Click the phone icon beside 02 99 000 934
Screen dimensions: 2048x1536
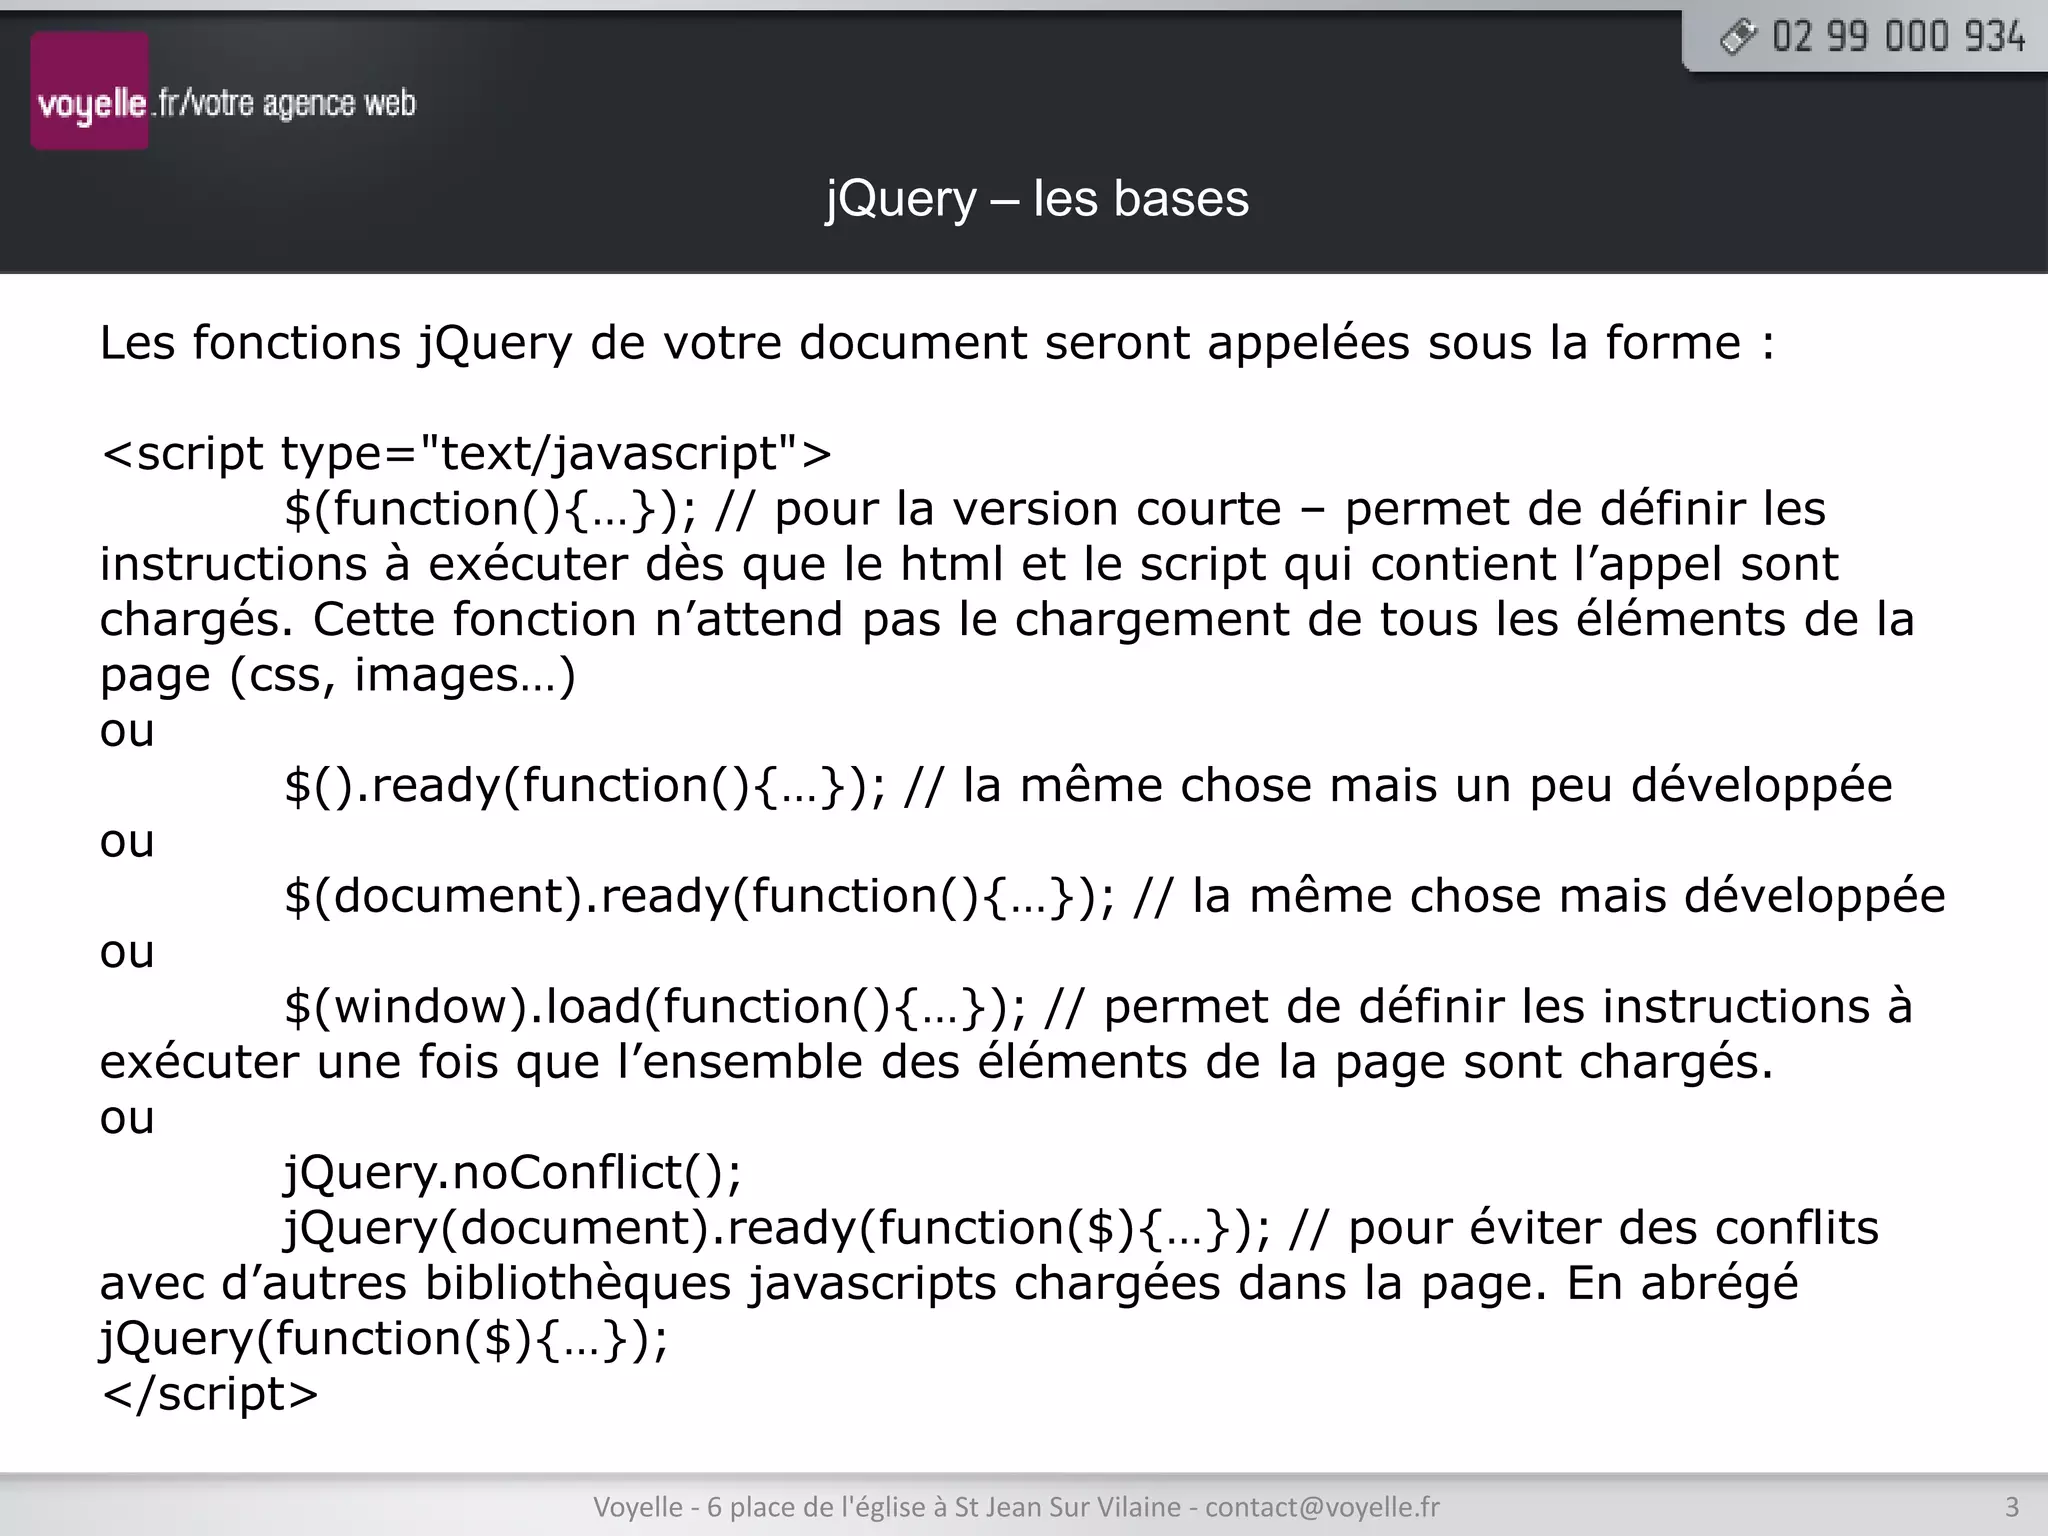click(1738, 37)
